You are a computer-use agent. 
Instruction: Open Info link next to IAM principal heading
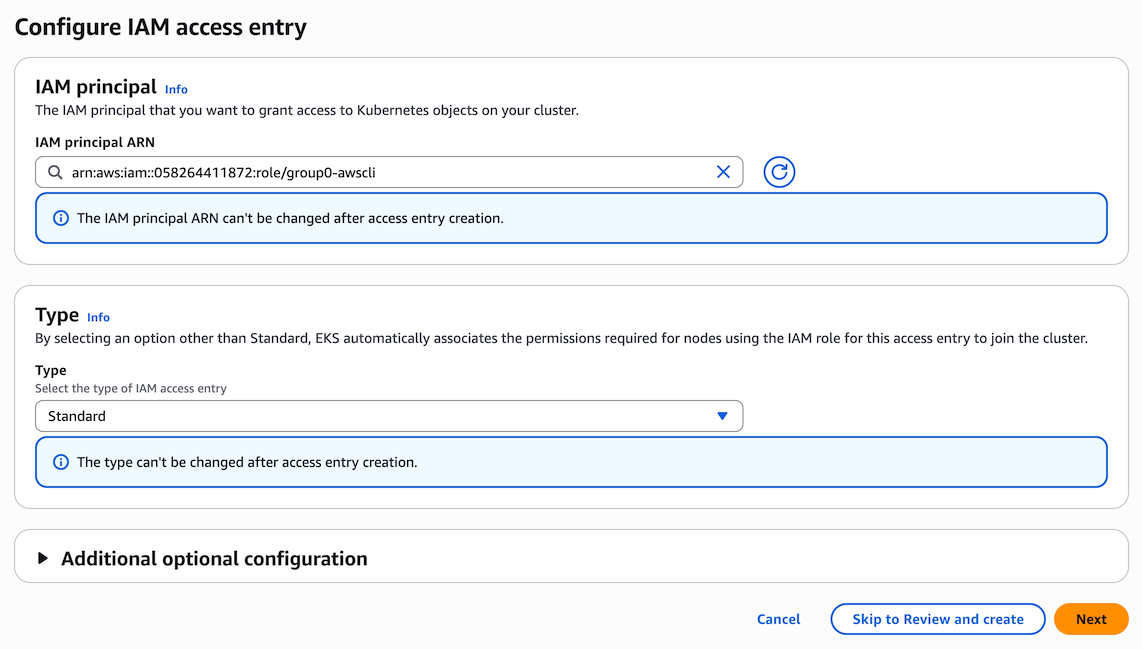pyautogui.click(x=176, y=89)
